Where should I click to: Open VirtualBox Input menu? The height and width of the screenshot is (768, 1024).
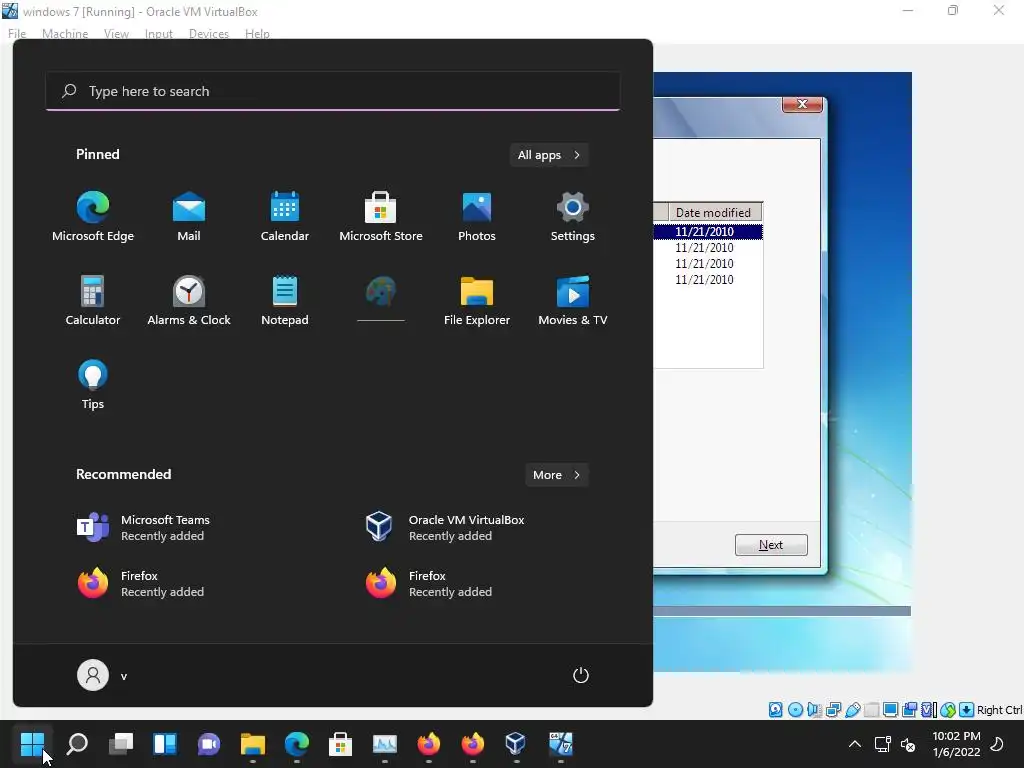point(159,33)
